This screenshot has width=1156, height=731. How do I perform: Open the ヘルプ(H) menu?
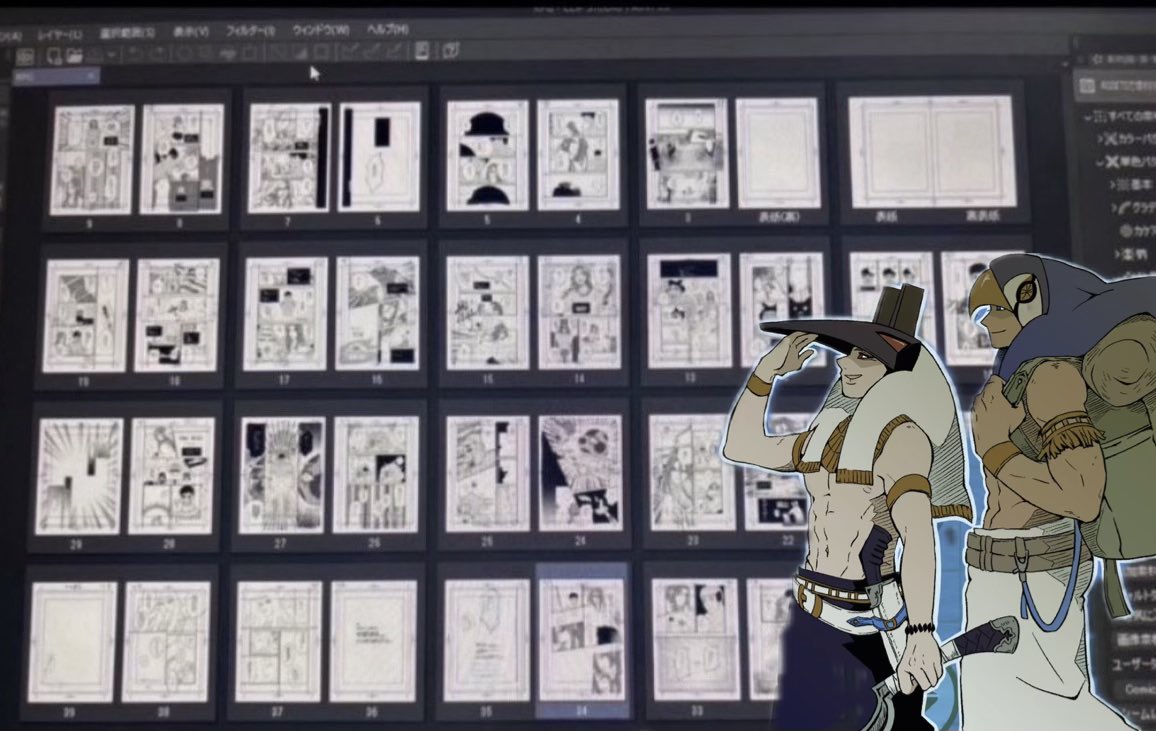pyautogui.click(x=388, y=29)
